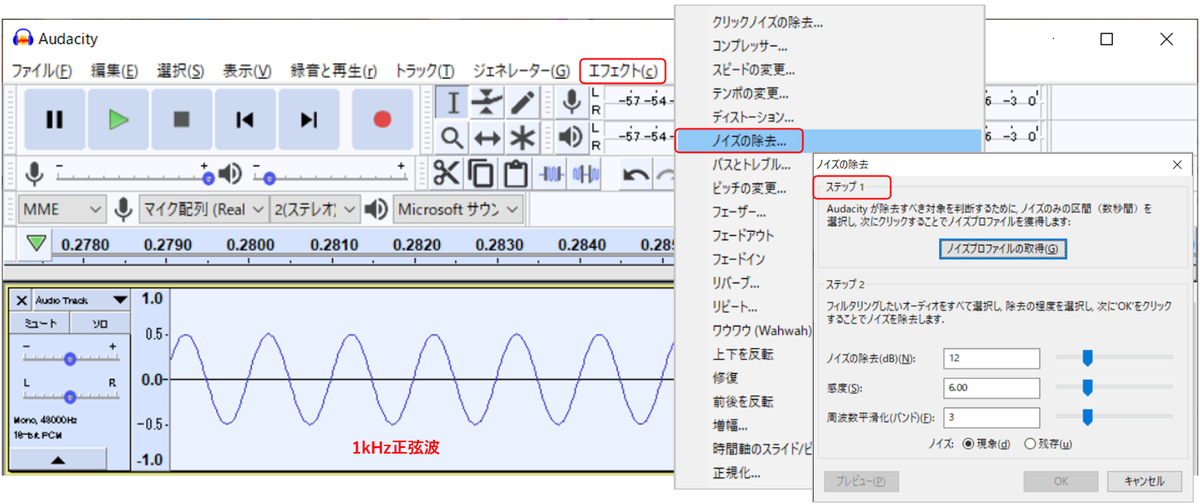Click the Silence audio icon
1200x504 pixels.
(585, 173)
